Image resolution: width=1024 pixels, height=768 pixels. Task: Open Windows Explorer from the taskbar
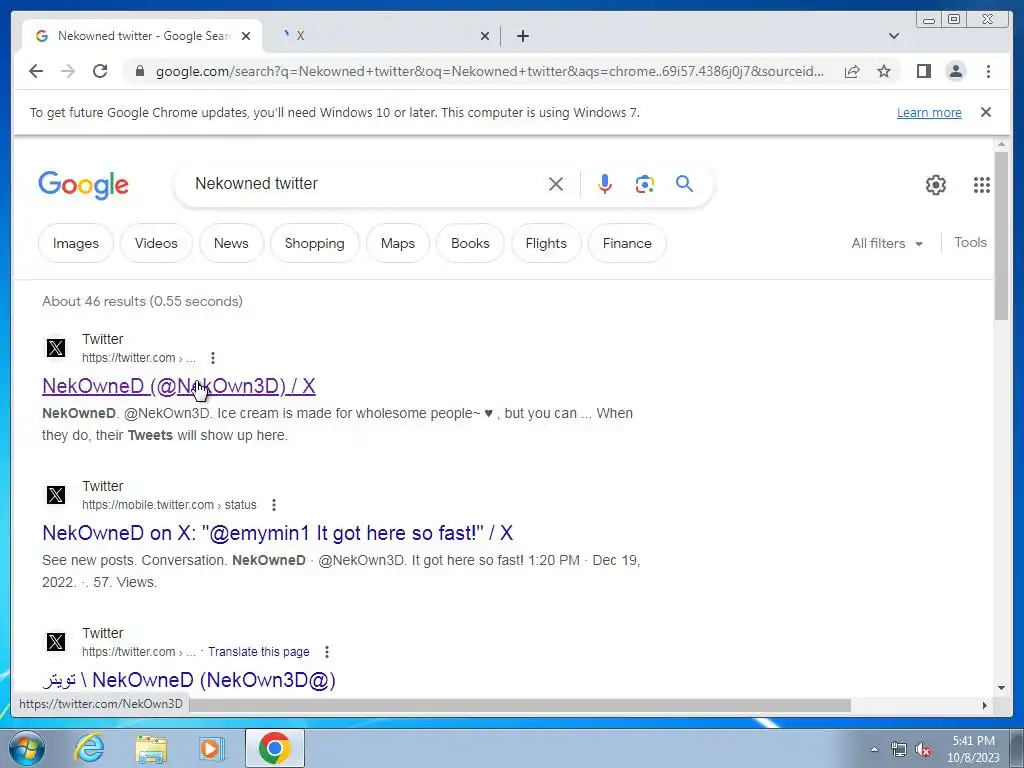[151, 749]
